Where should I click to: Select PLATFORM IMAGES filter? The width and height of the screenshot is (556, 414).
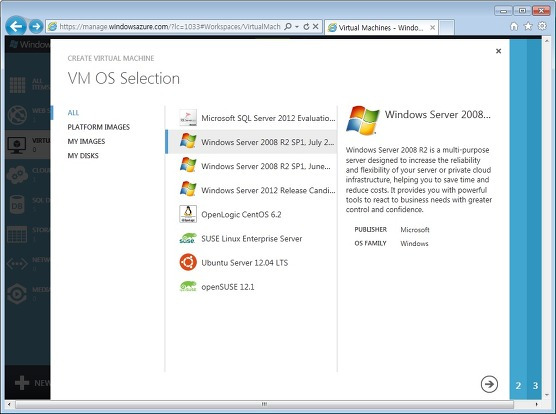point(99,127)
